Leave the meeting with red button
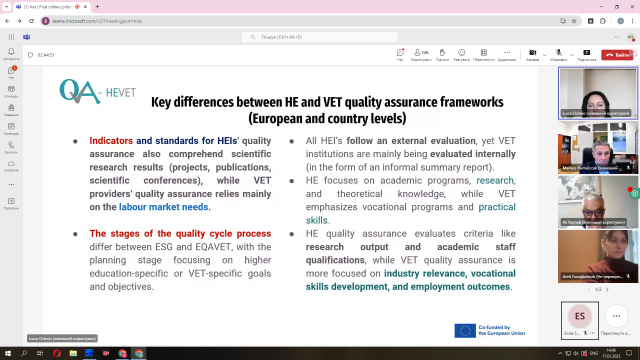Image resolution: width=640 pixels, height=360 pixels. [x=617, y=55]
